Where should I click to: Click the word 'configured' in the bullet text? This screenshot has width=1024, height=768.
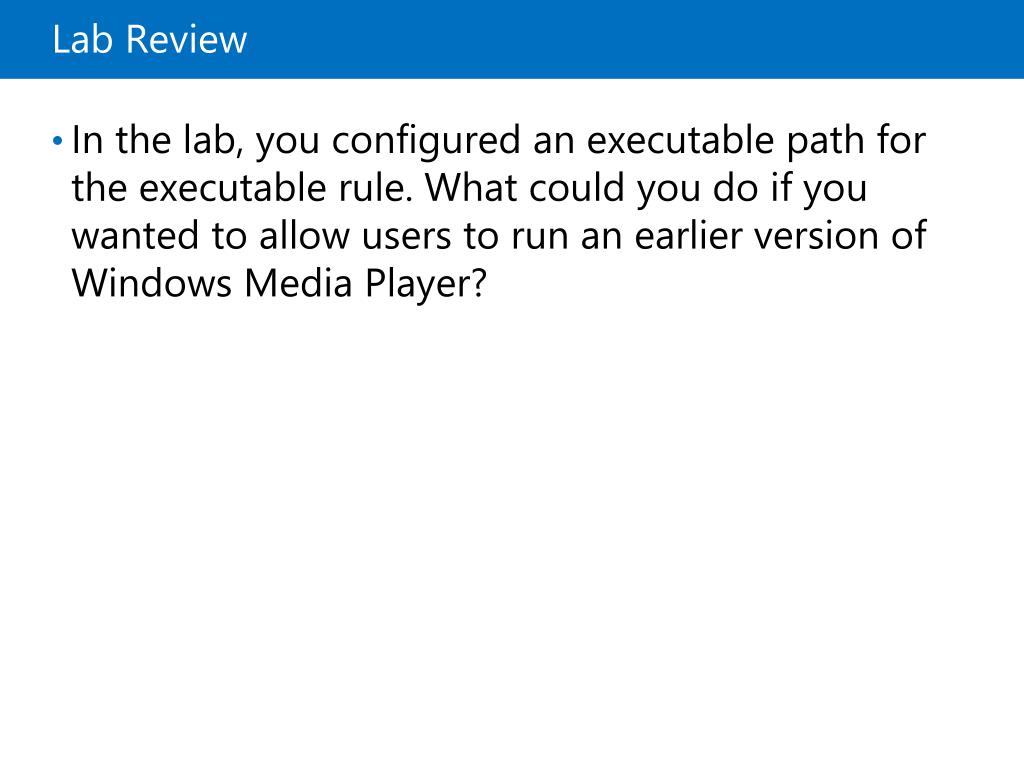tap(426, 141)
